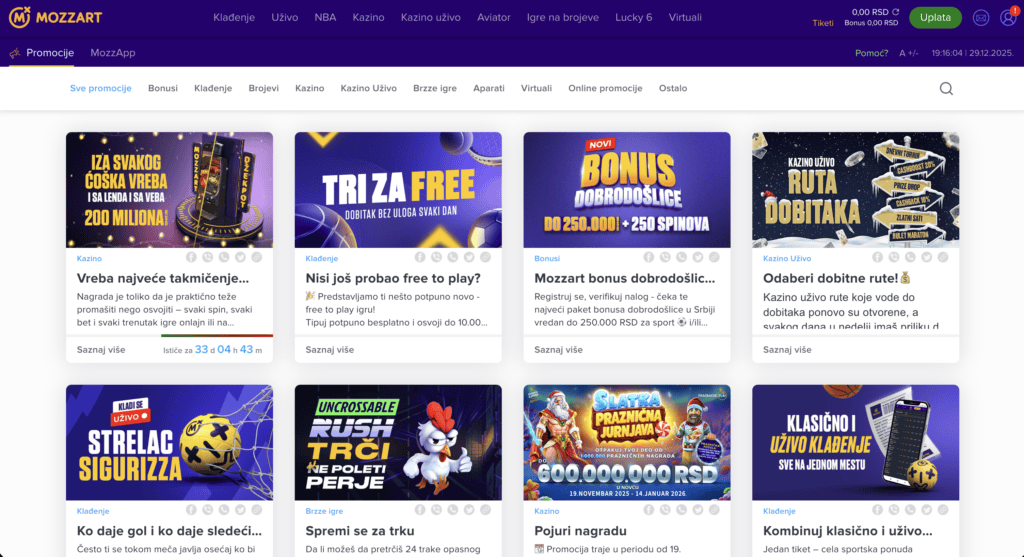The image size is (1024, 557).
Task: Refresh the RSD account balance
Action: (x=895, y=12)
